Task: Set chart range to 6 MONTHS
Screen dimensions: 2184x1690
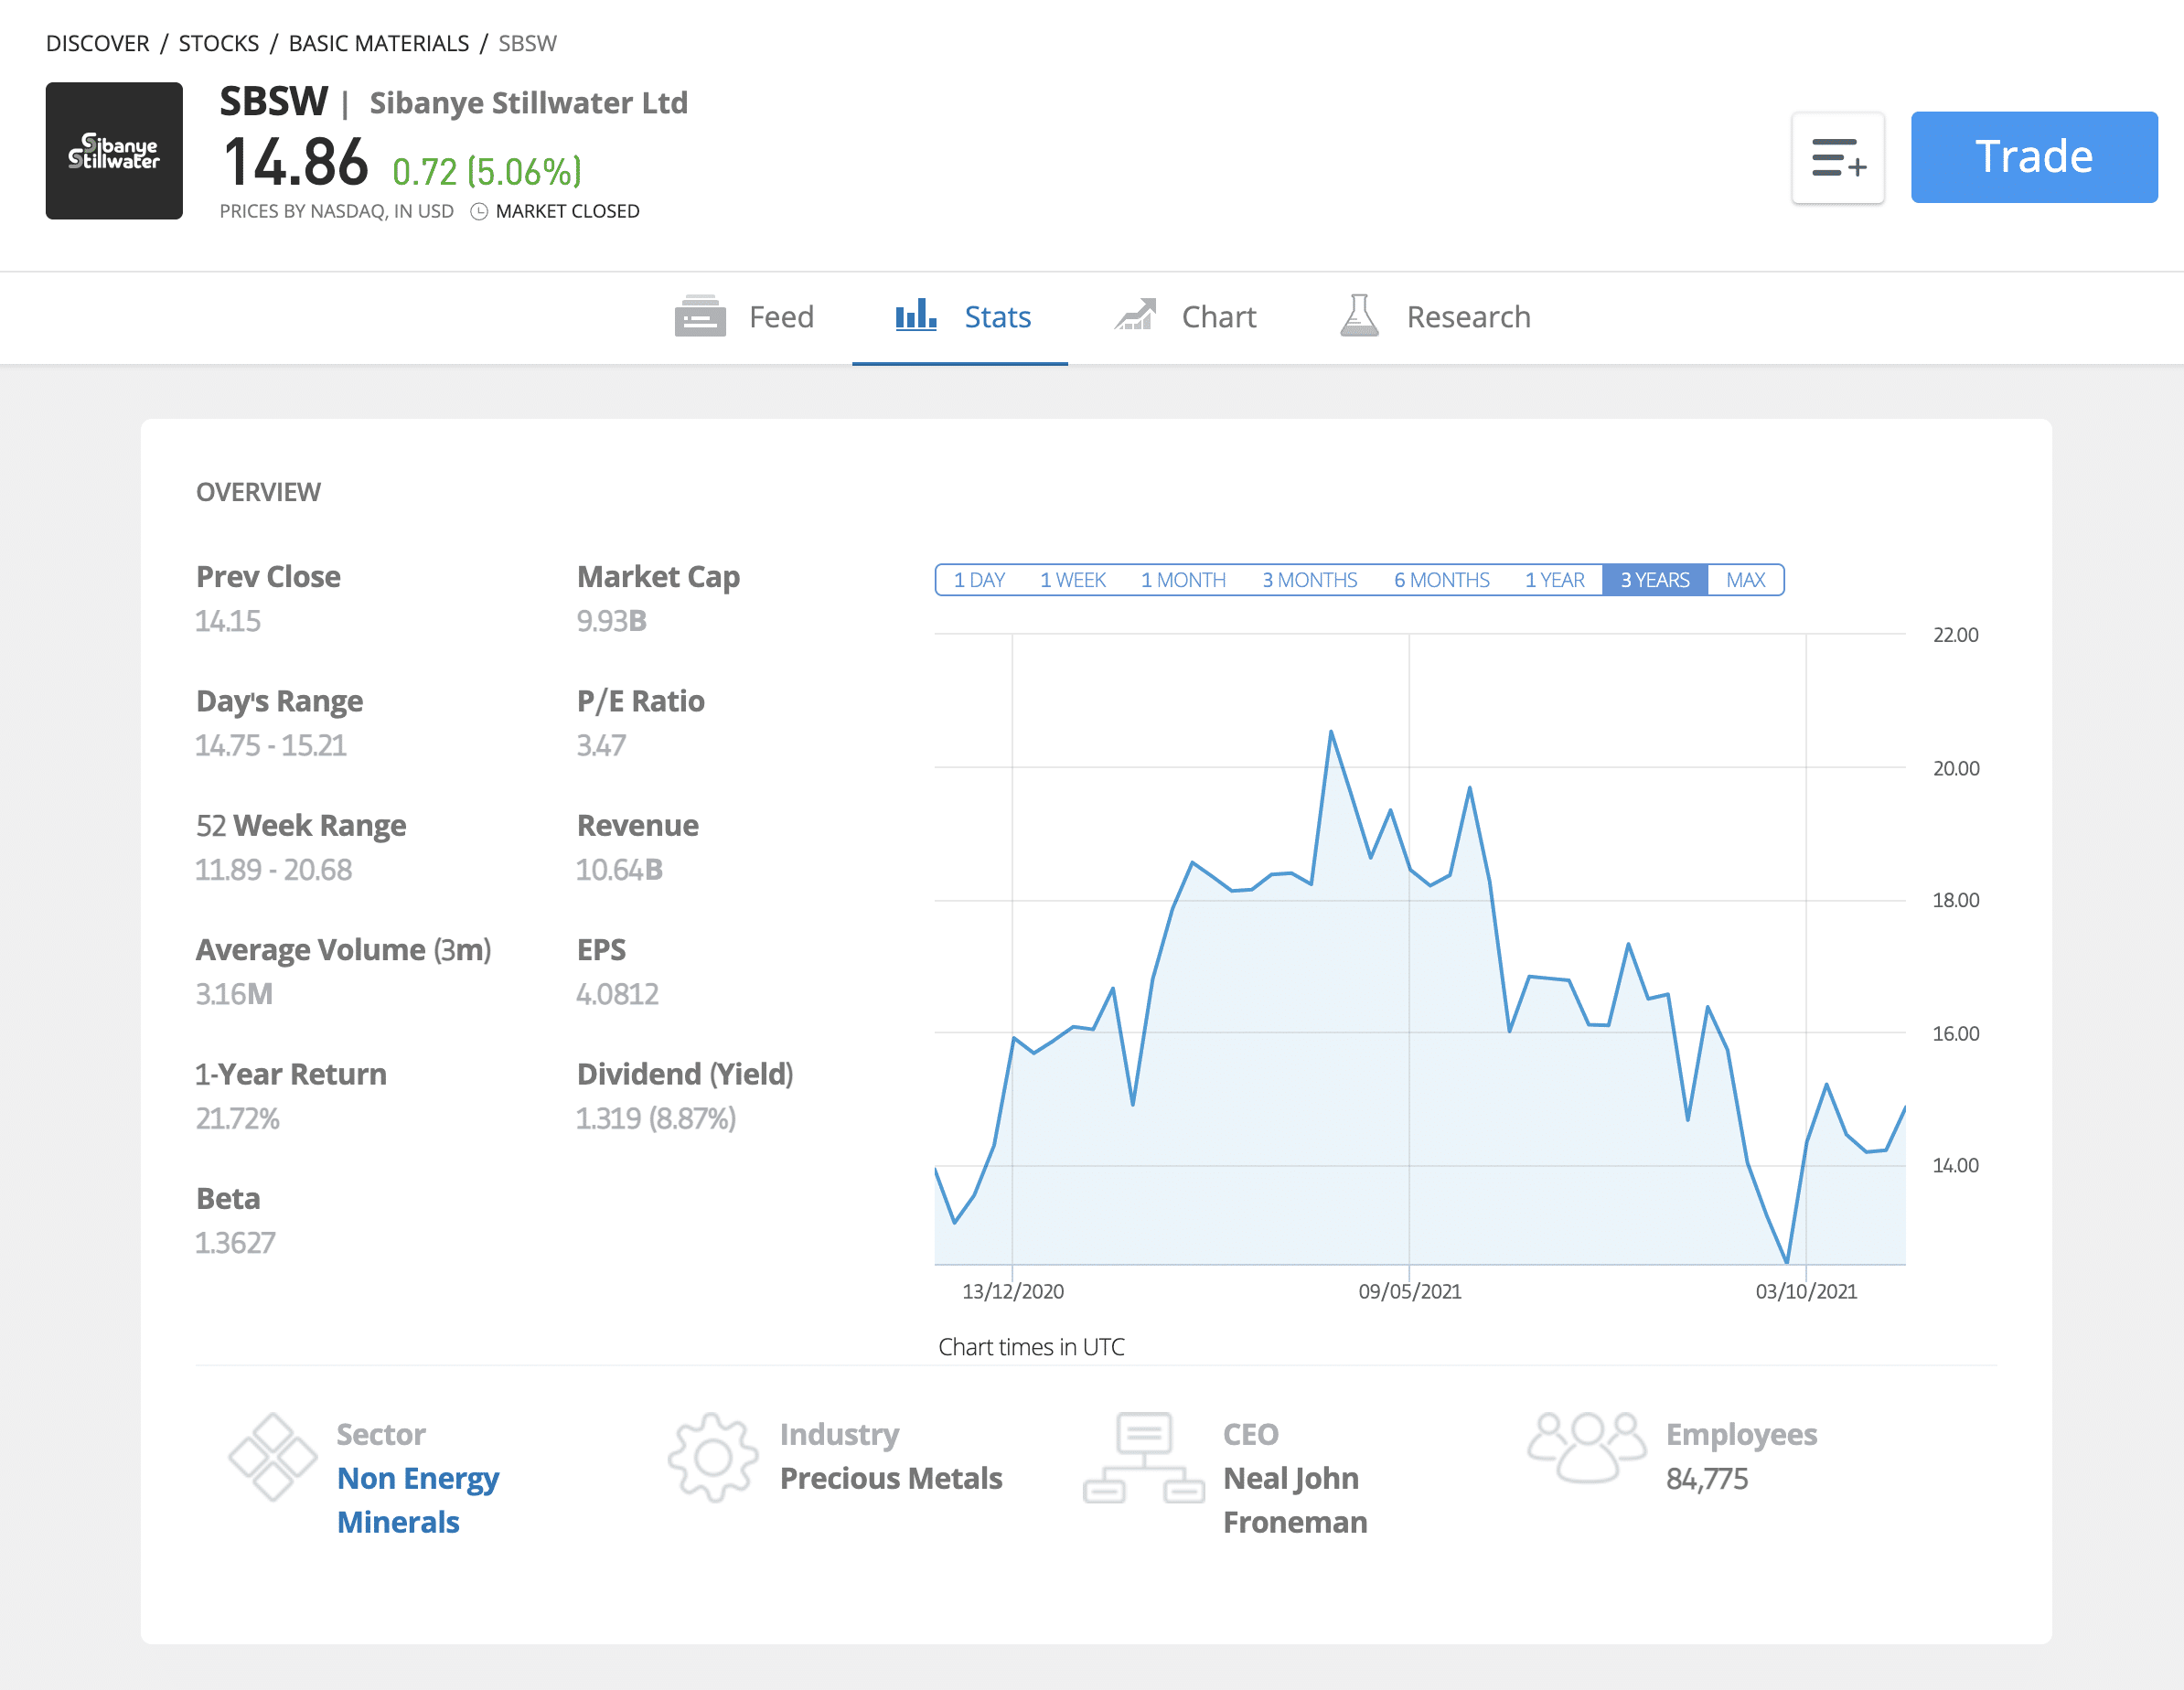Action: tap(1442, 580)
